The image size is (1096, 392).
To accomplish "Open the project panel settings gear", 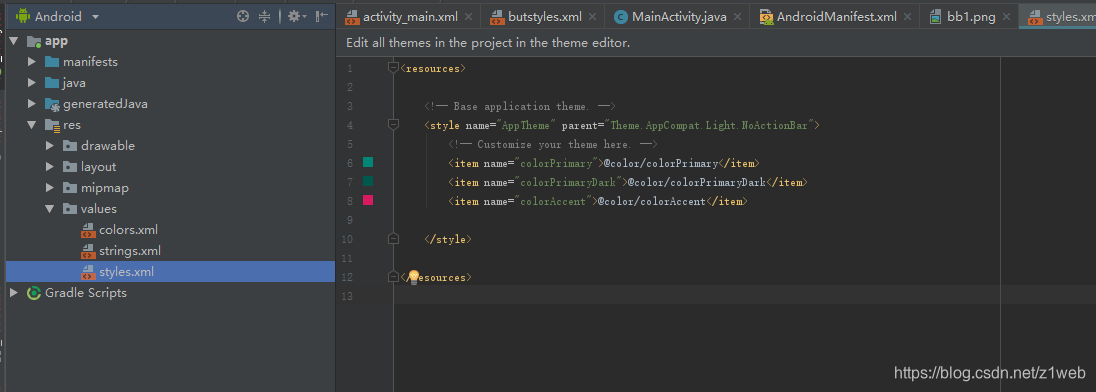I will click(x=297, y=16).
